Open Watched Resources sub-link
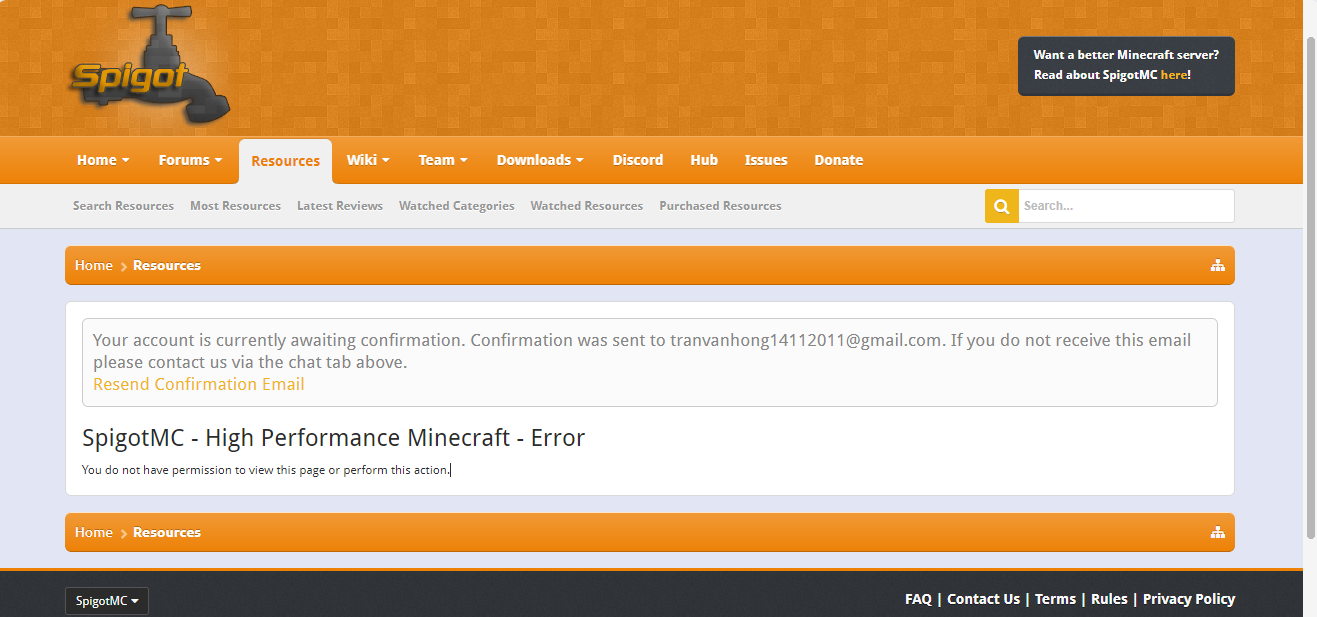1317x617 pixels. tap(587, 206)
